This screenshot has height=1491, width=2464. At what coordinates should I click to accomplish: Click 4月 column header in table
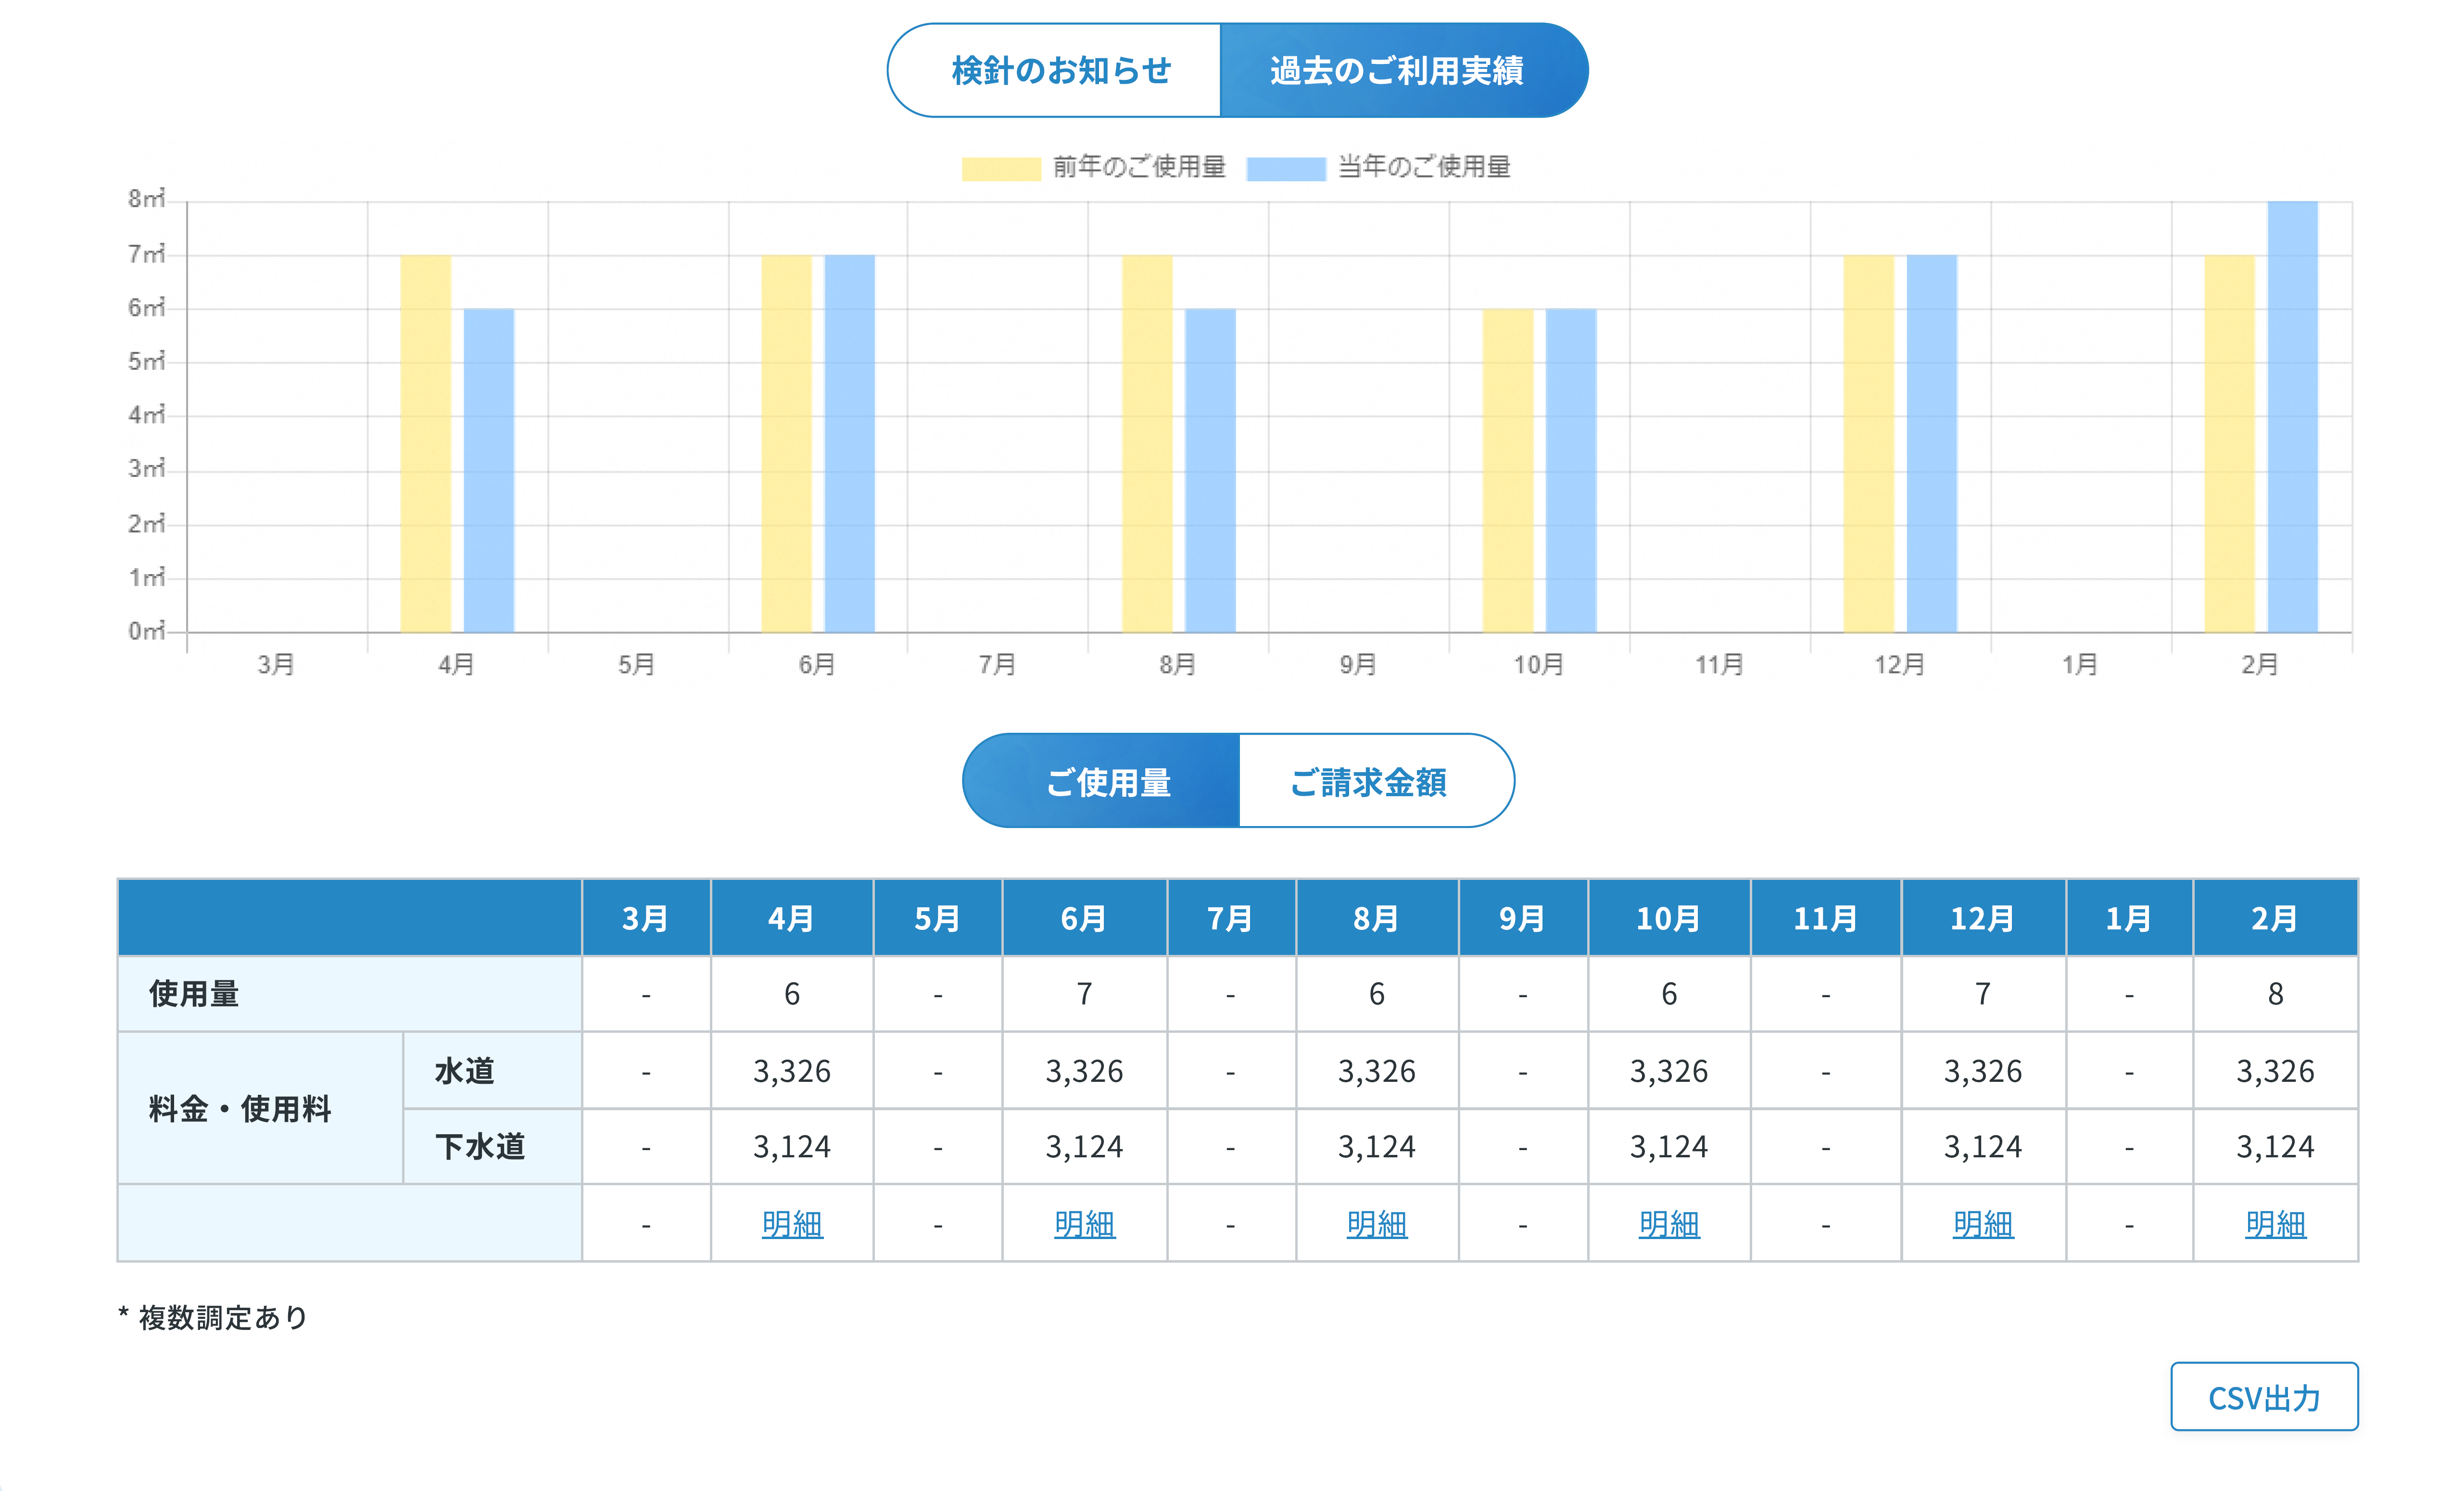pyautogui.click(x=792, y=918)
